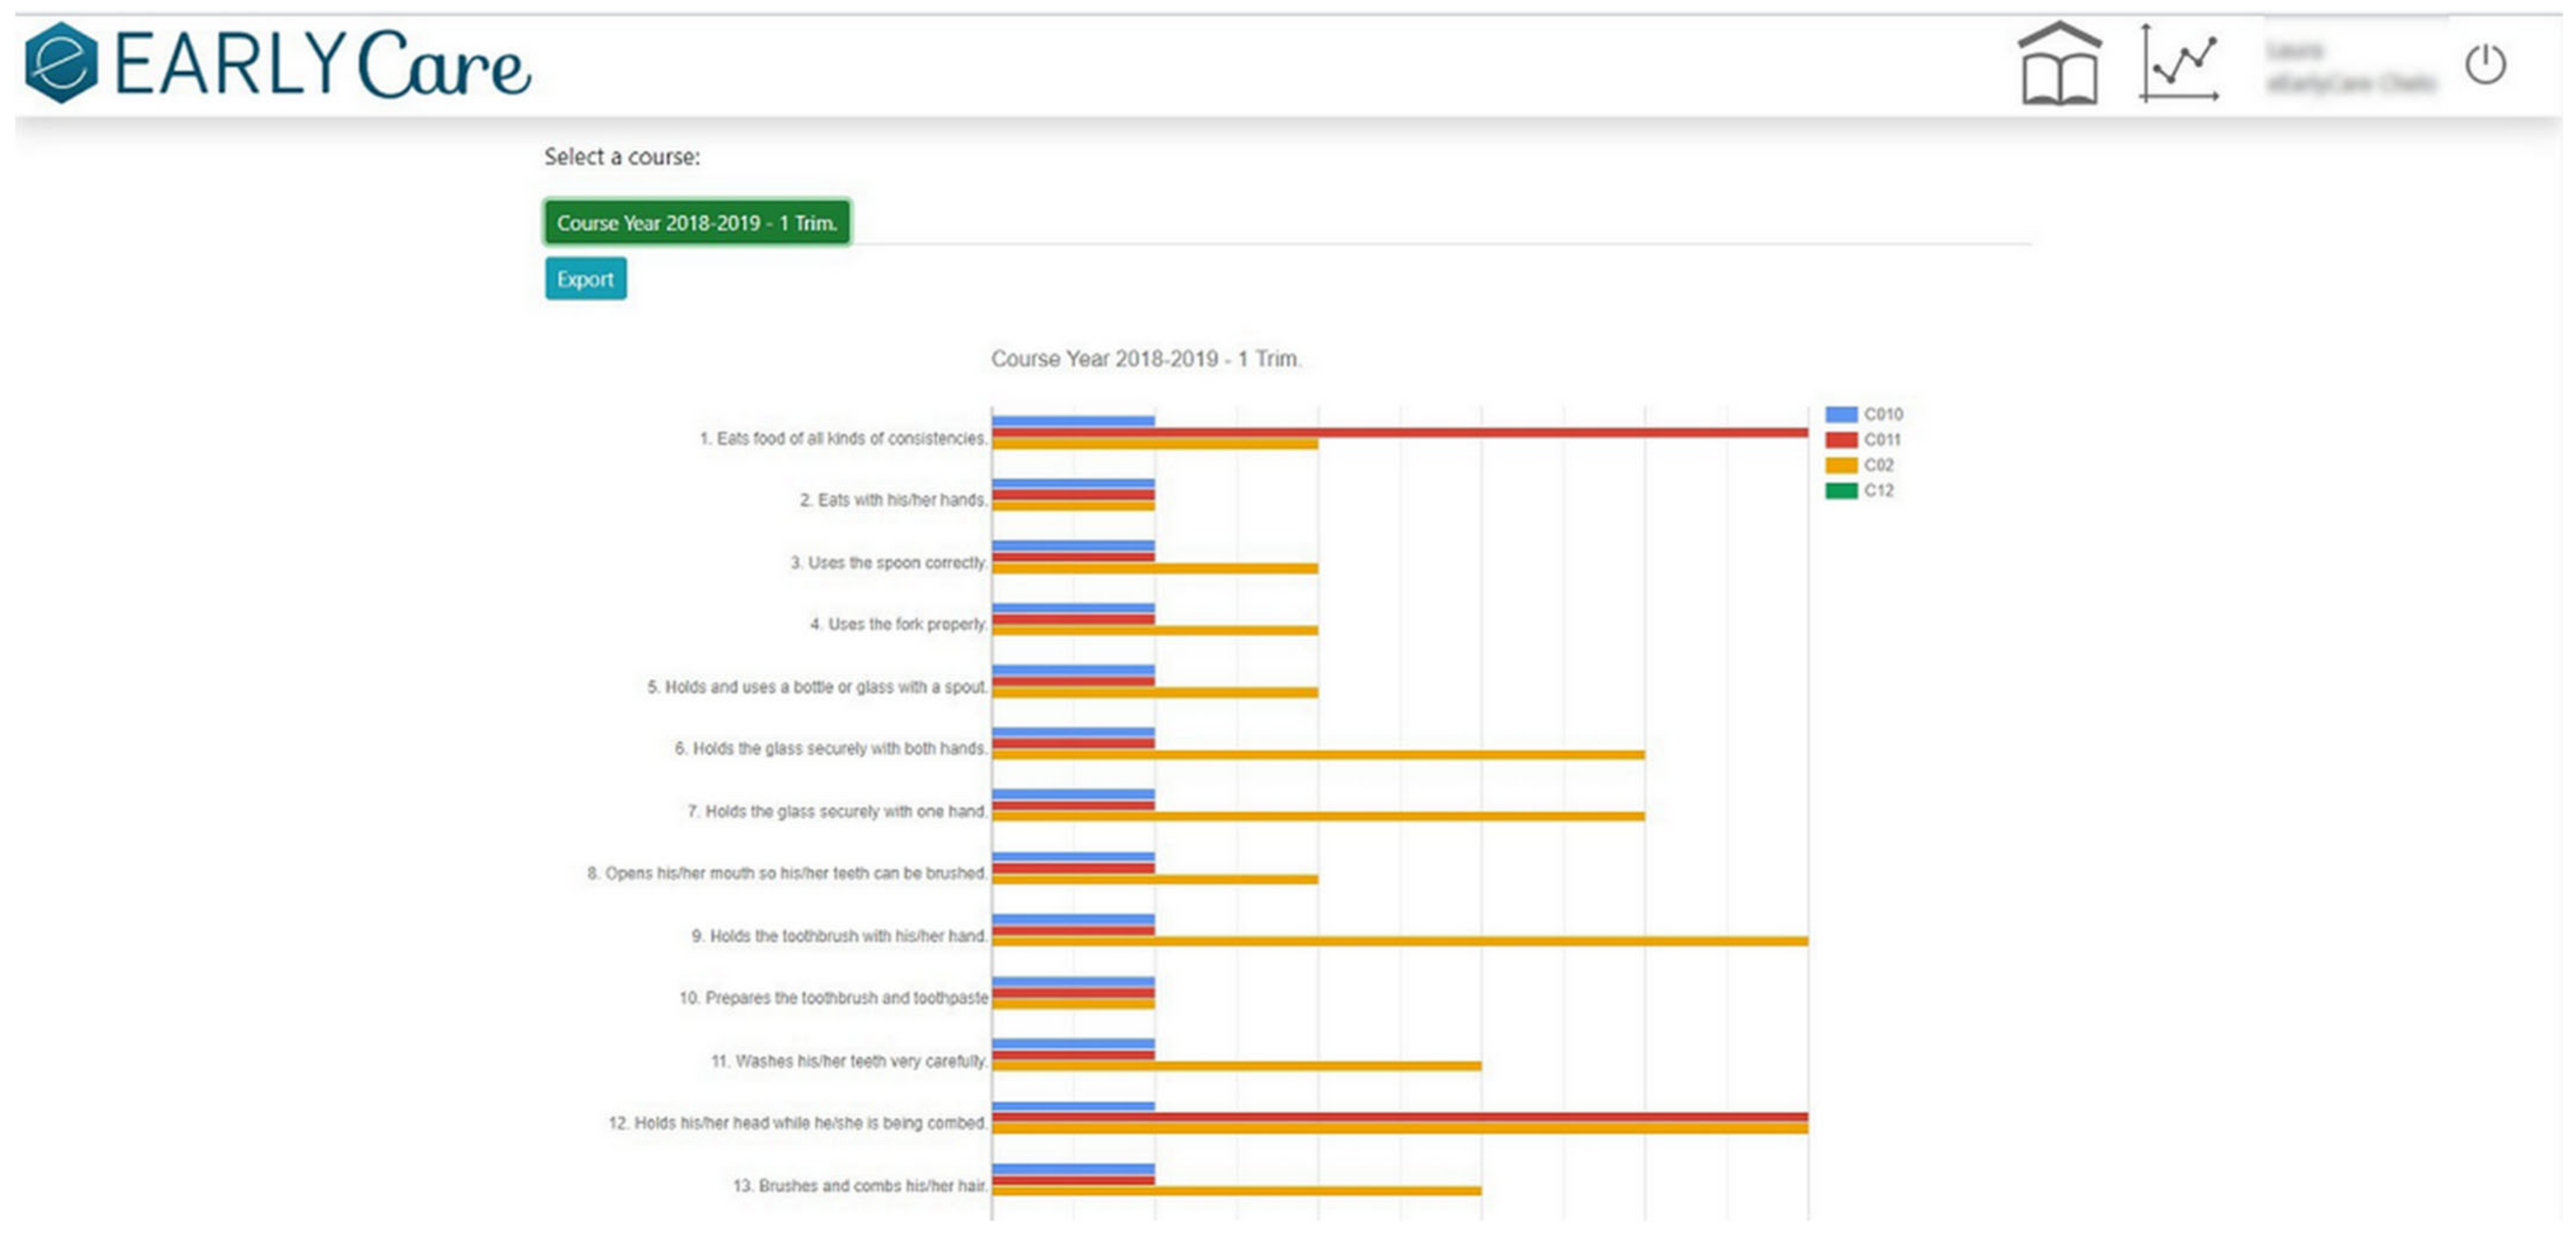The width and height of the screenshot is (2576, 1241).
Task: Toggle the C011 red legend swatch
Action: [x=1841, y=440]
